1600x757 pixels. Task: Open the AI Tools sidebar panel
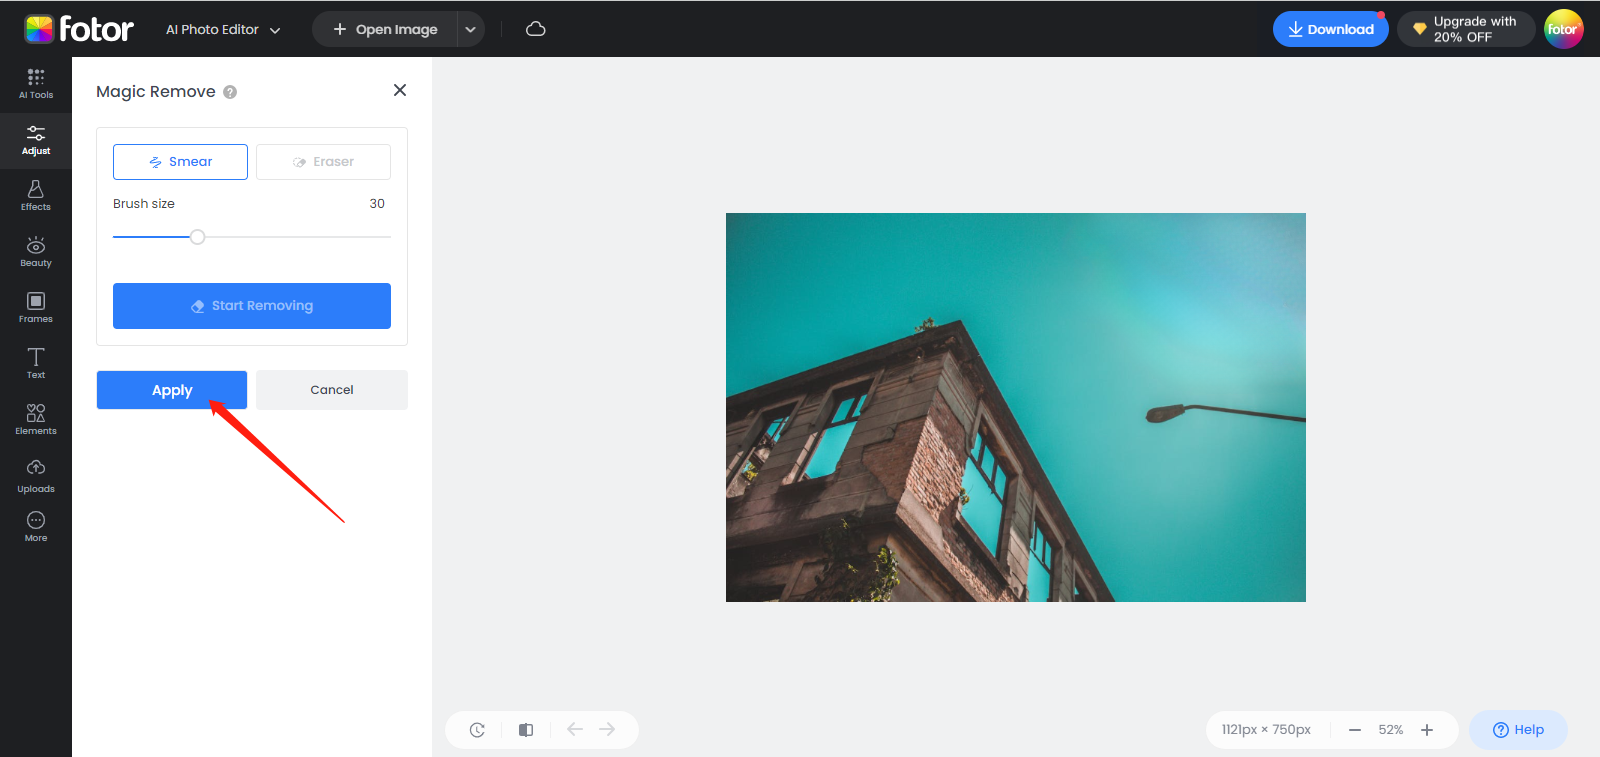click(36, 84)
